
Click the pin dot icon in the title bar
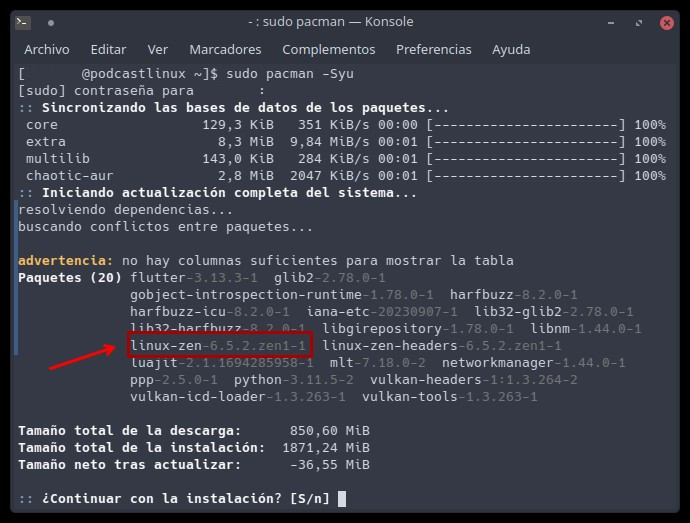[x=51, y=23]
